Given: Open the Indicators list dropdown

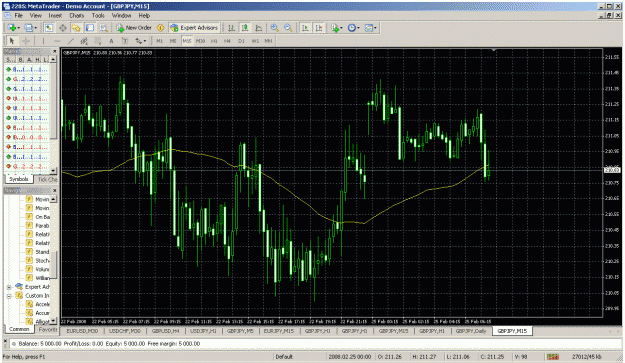Looking at the screenshot, I should (x=336, y=27).
